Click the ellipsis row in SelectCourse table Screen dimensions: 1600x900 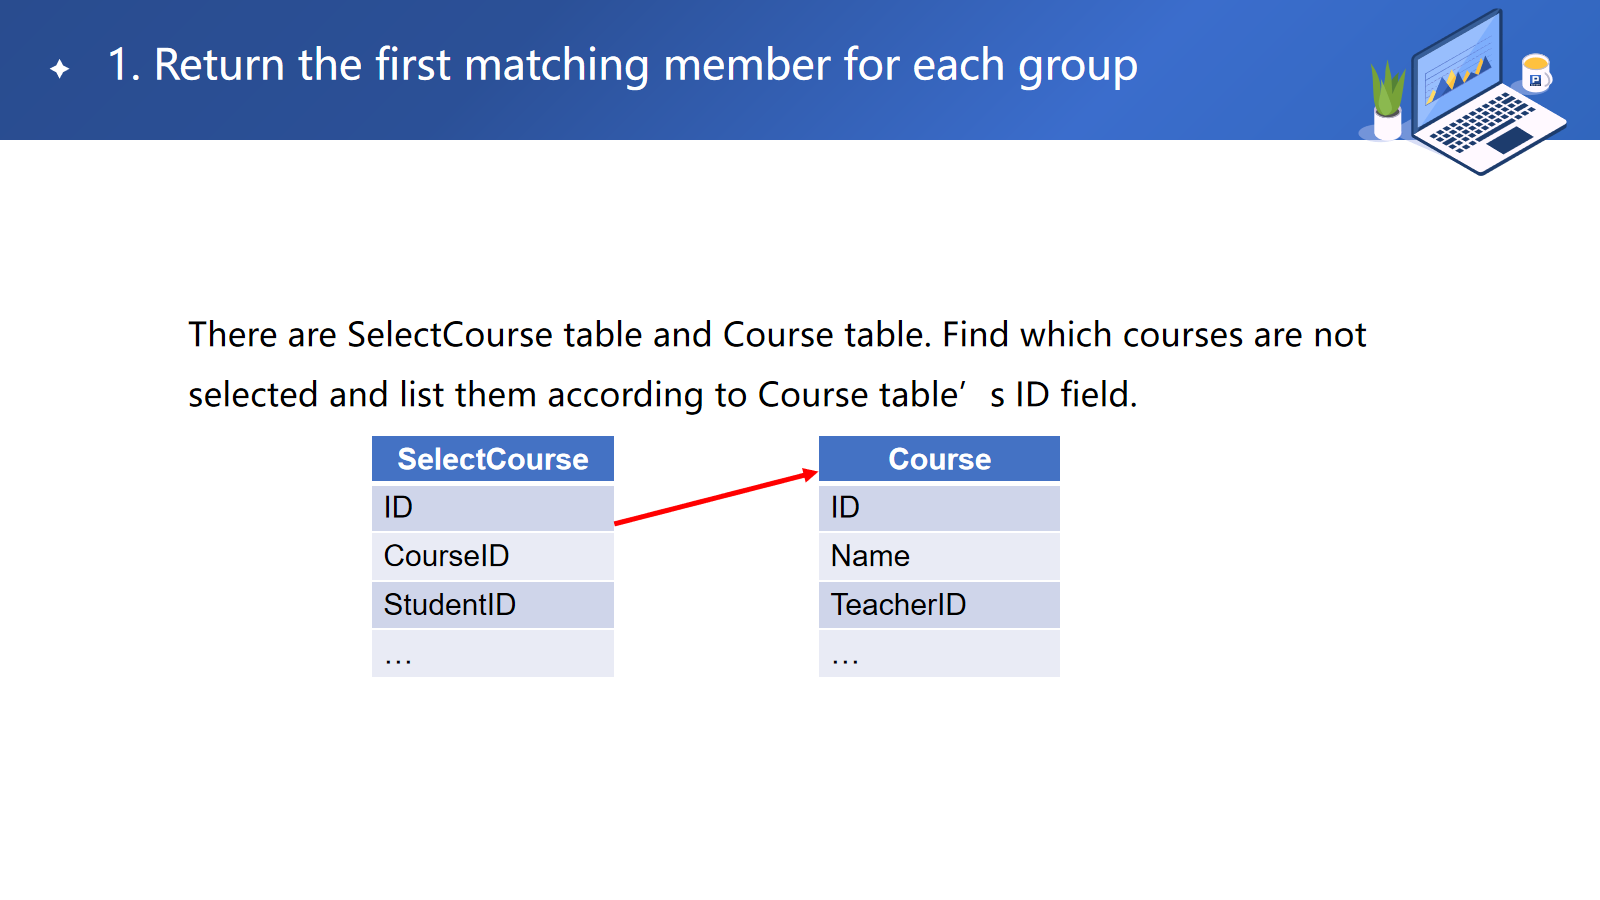pyautogui.click(x=493, y=654)
